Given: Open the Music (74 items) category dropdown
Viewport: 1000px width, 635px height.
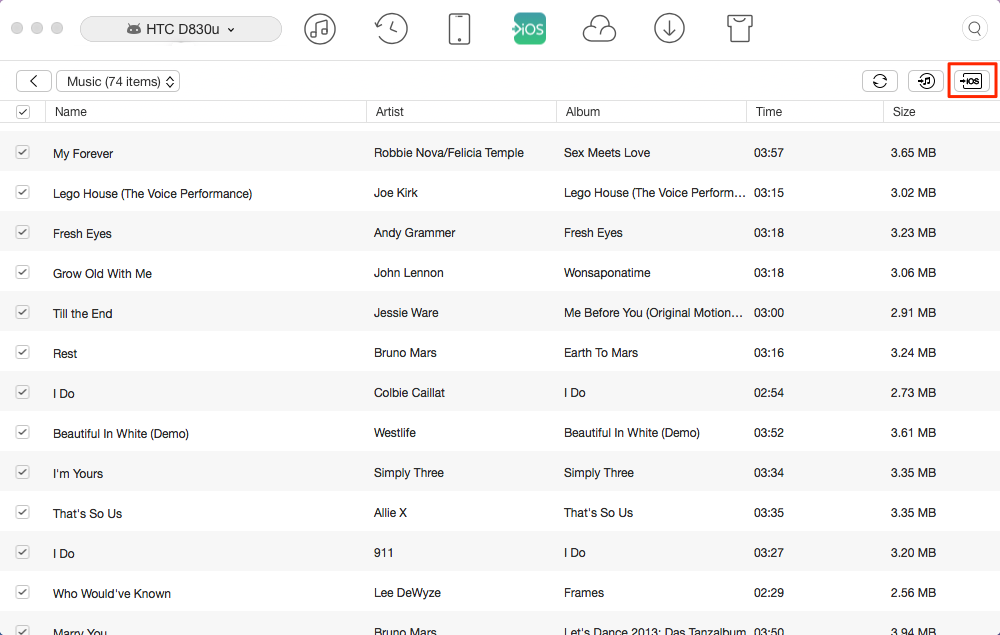Looking at the screenshot, I should (x=118, y=81).
